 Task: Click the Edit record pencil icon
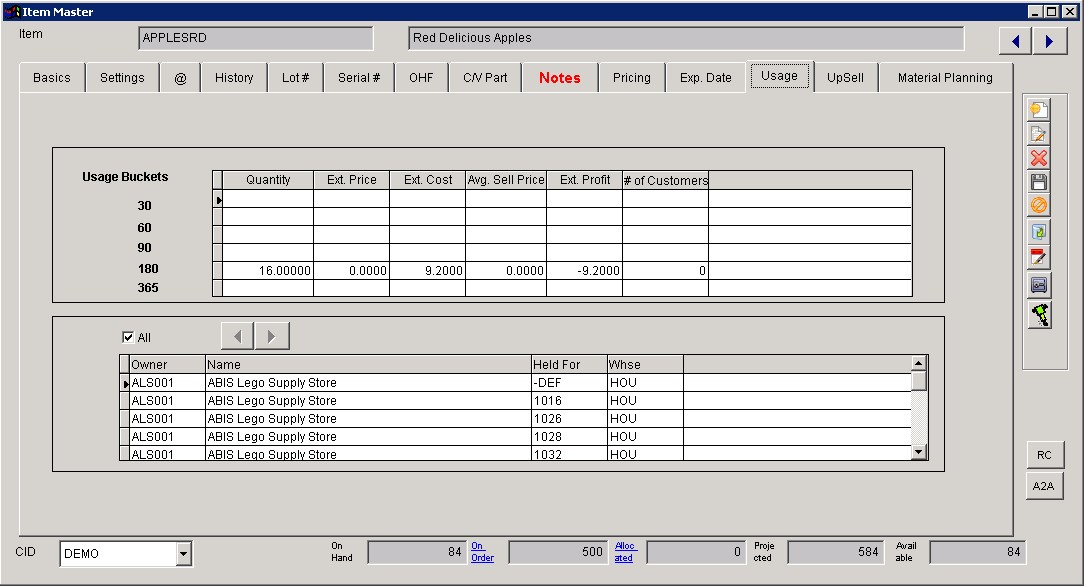[x=1039, y=134]
